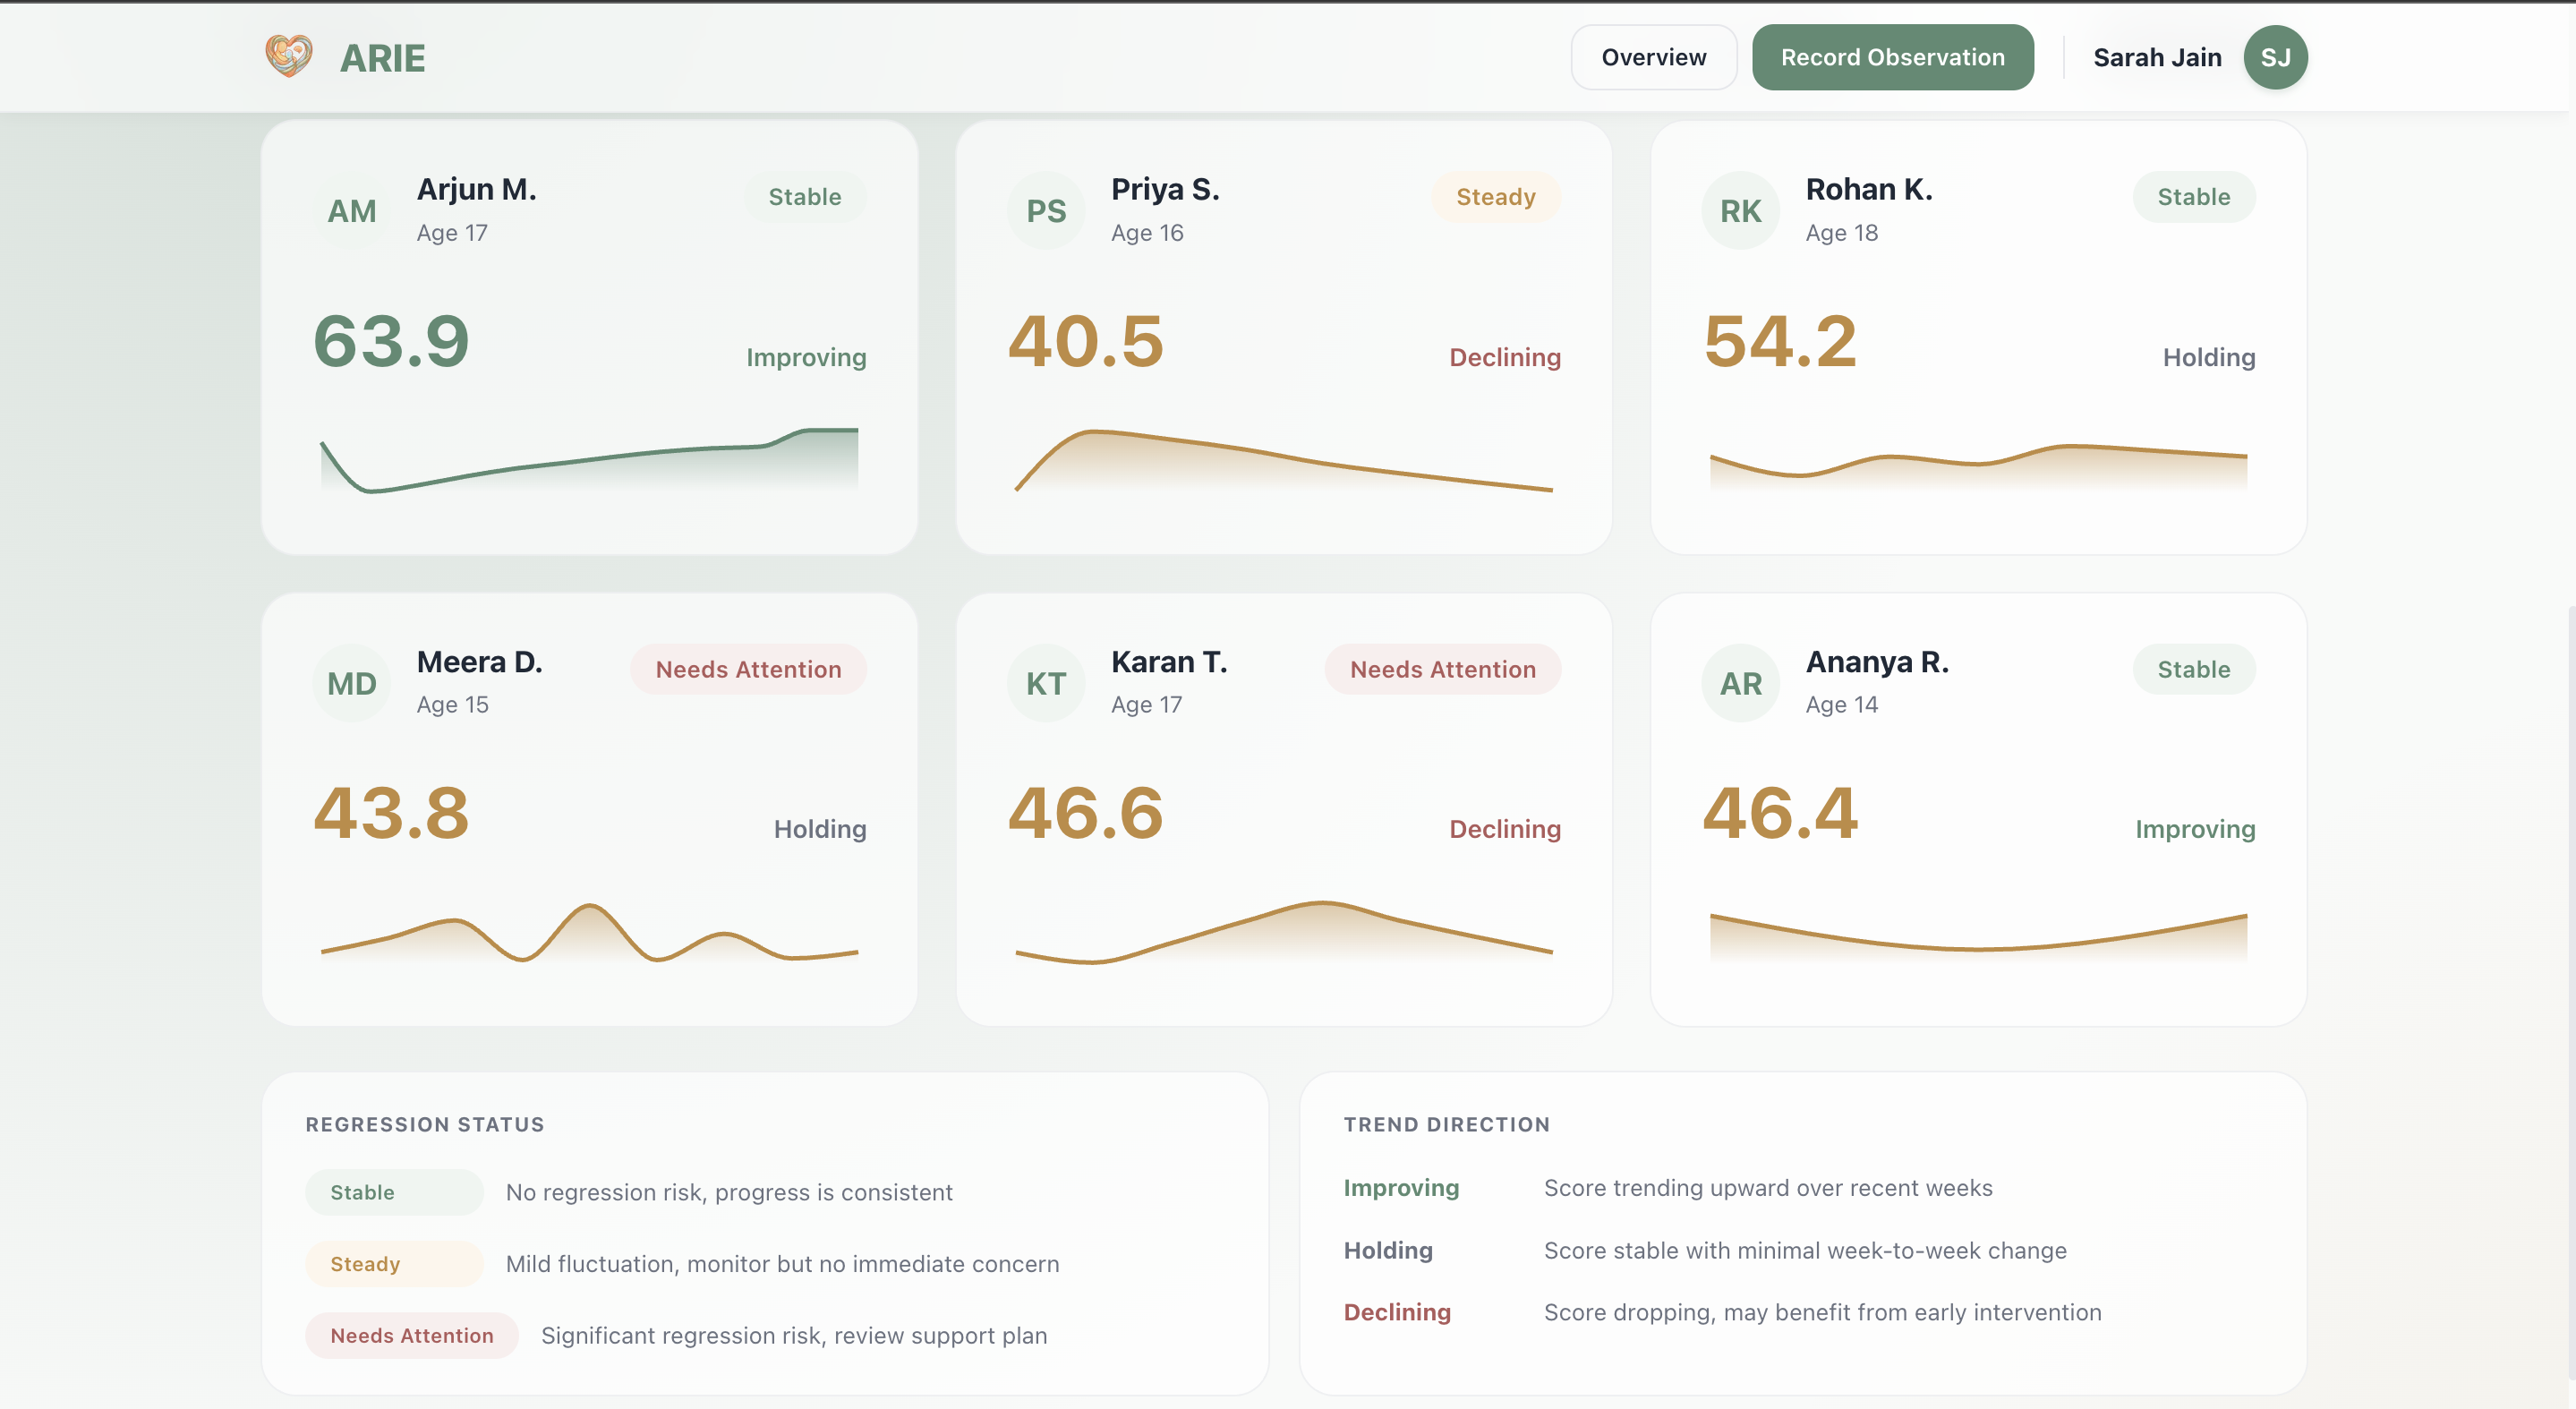The image size is (2576, 1409).
Task: Click Rohan K.'s RK avatar
Action: 1740,211
